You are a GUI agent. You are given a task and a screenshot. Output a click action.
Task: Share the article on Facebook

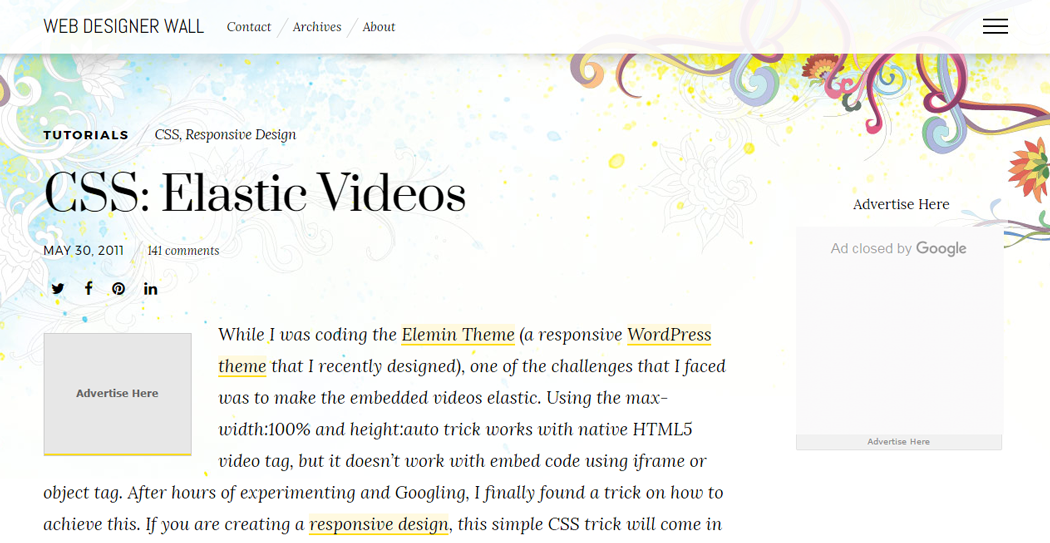coord(88,288)
